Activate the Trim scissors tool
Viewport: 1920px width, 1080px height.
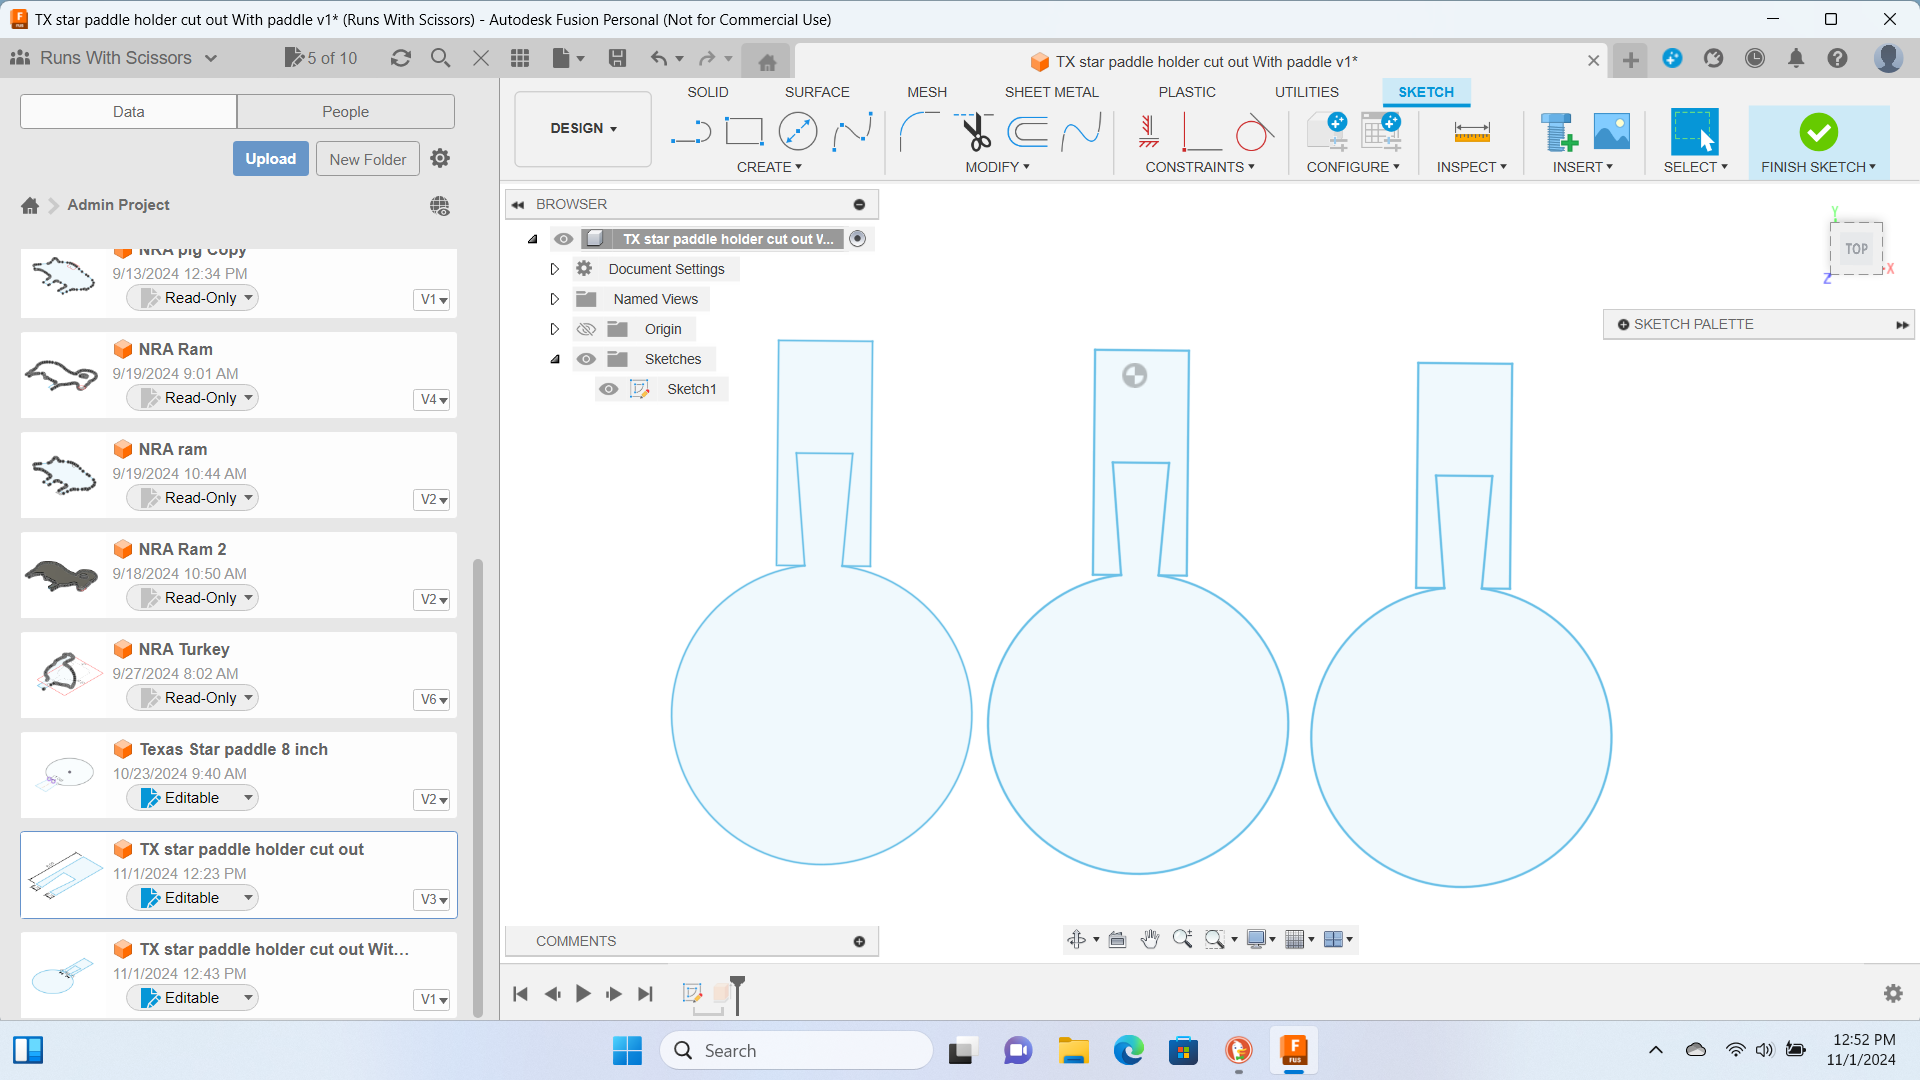coord(974,131)
